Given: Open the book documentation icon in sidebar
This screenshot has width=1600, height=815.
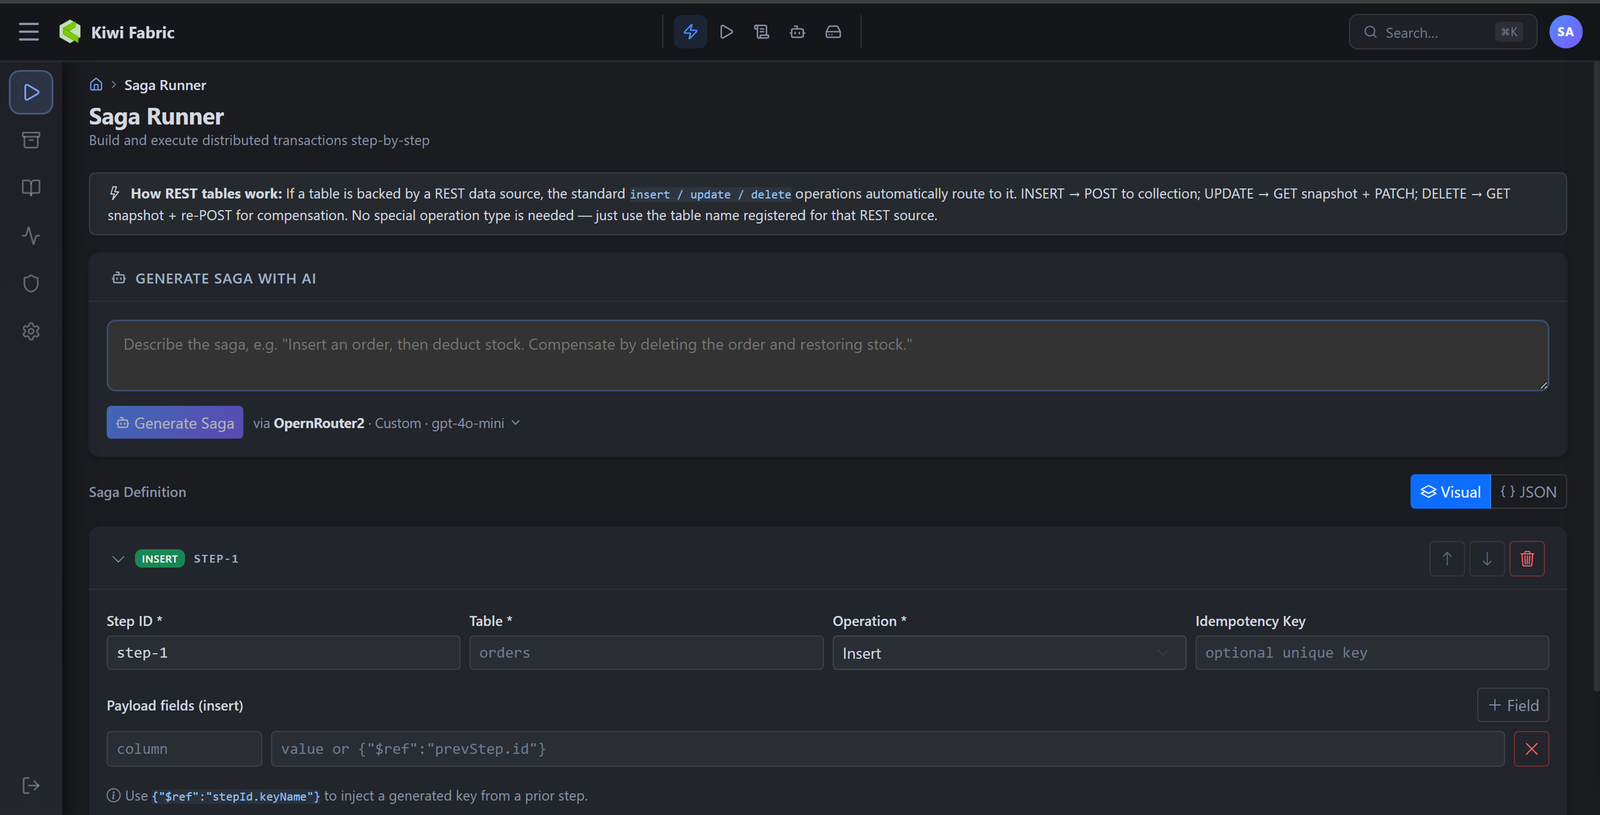Looking at the screenshot, I should [31, 188].
